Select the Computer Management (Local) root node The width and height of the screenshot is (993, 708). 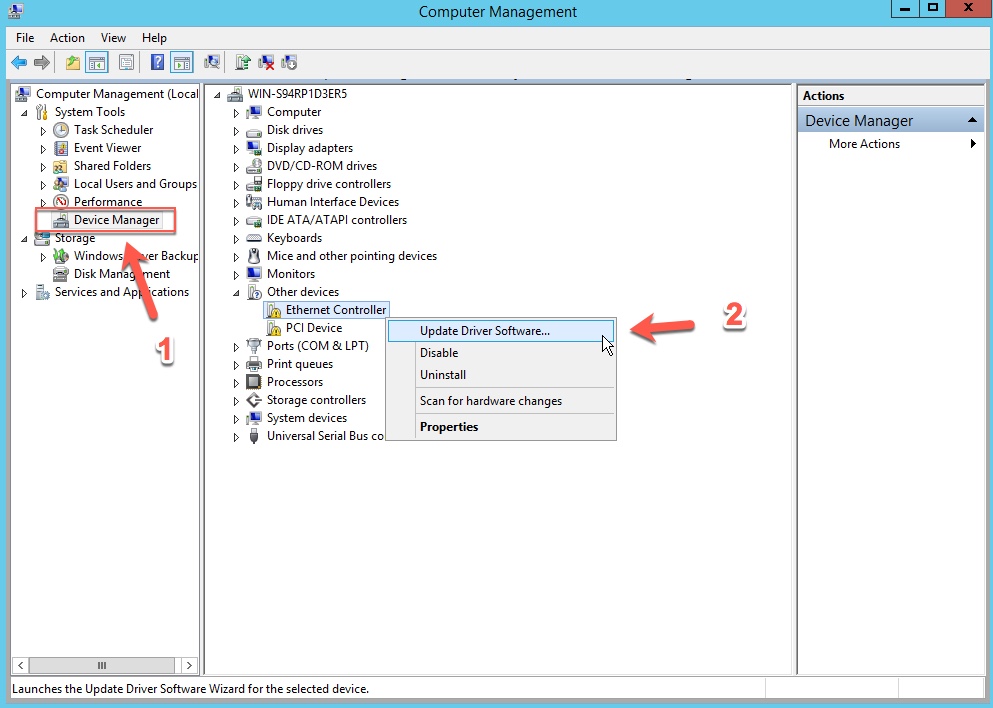(117, 94)
